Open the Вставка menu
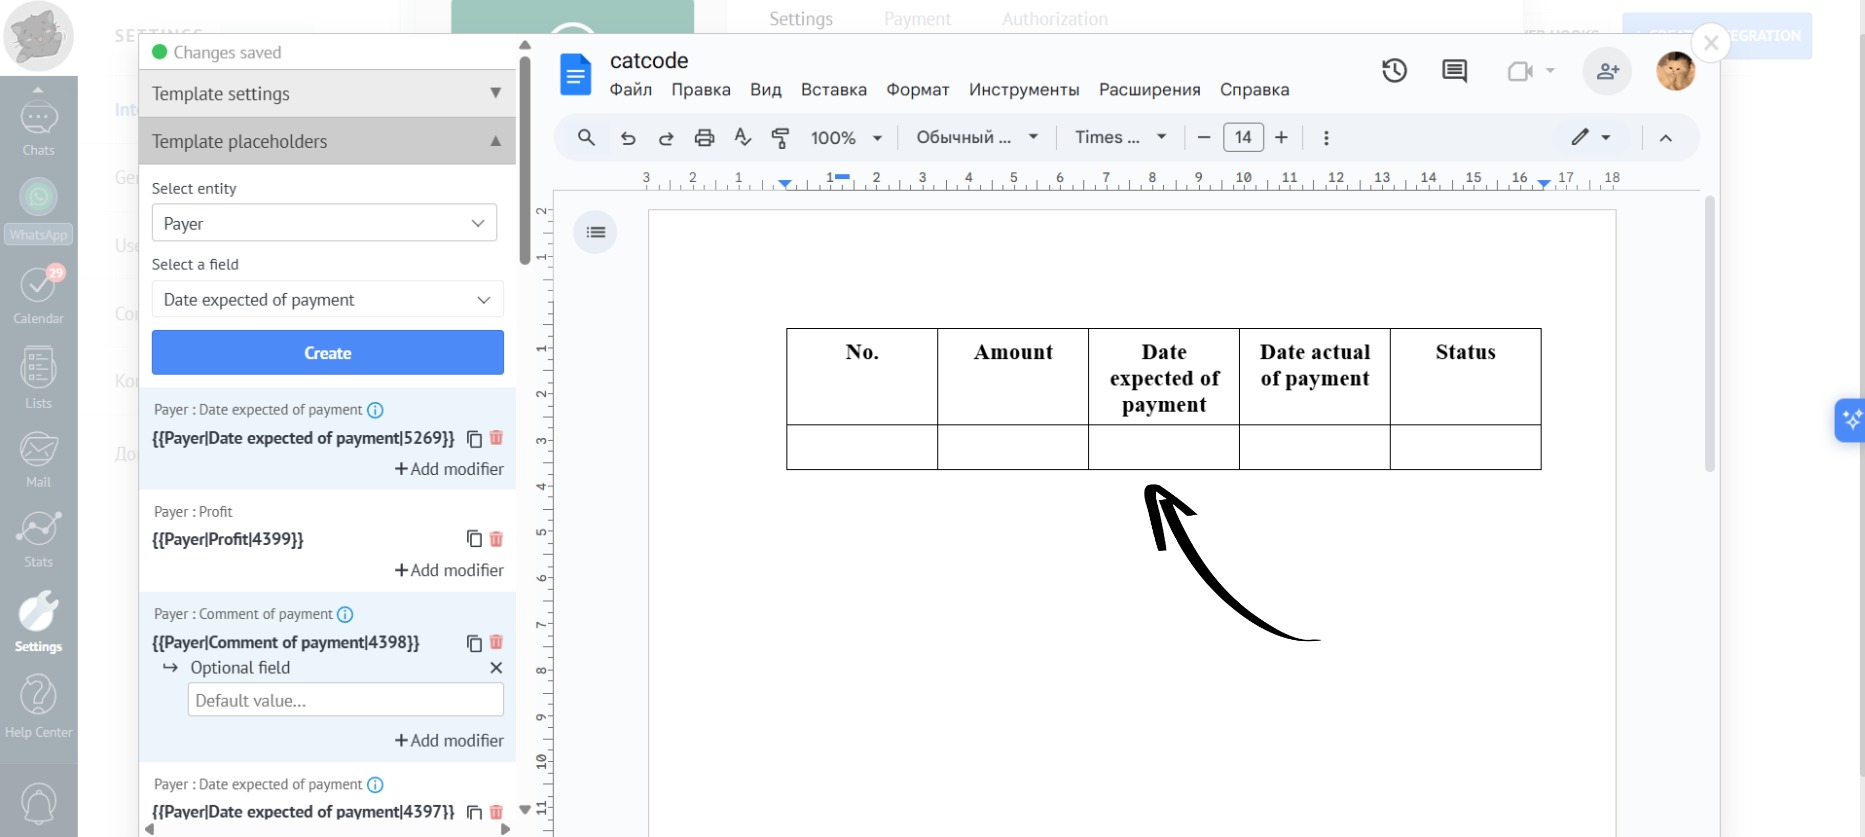1865x837 pixels. coord(833,90)
